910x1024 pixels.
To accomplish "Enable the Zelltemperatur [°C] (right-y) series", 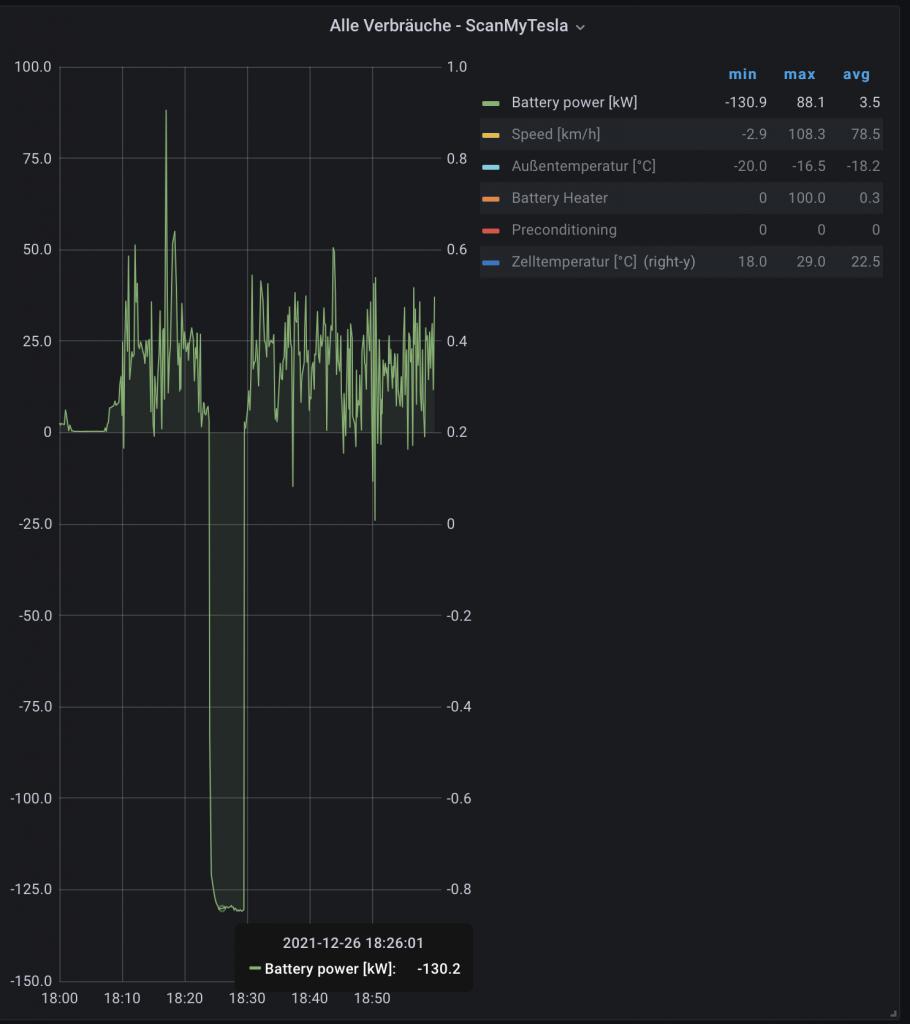I will 603,262.
